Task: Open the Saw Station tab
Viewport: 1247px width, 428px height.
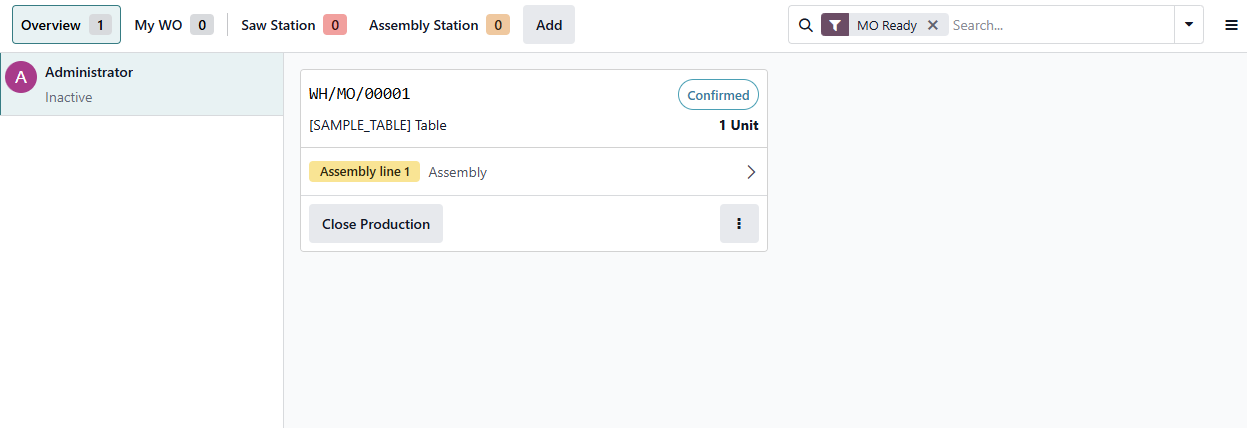Action: [x=293, y=25]
